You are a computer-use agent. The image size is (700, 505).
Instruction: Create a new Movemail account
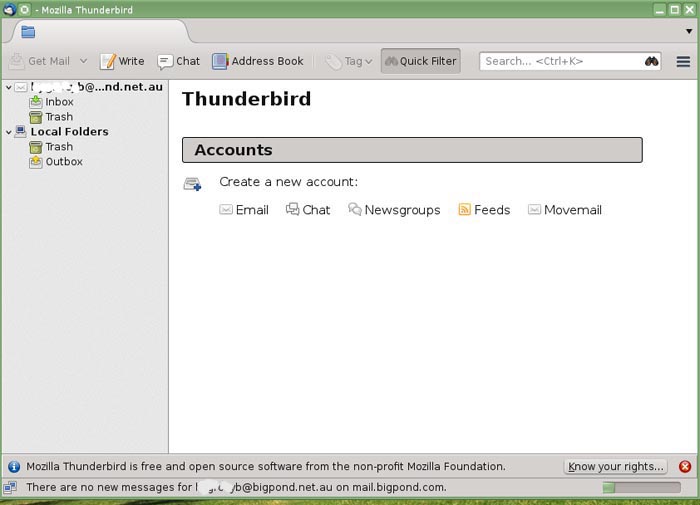(x=565, y=210)
